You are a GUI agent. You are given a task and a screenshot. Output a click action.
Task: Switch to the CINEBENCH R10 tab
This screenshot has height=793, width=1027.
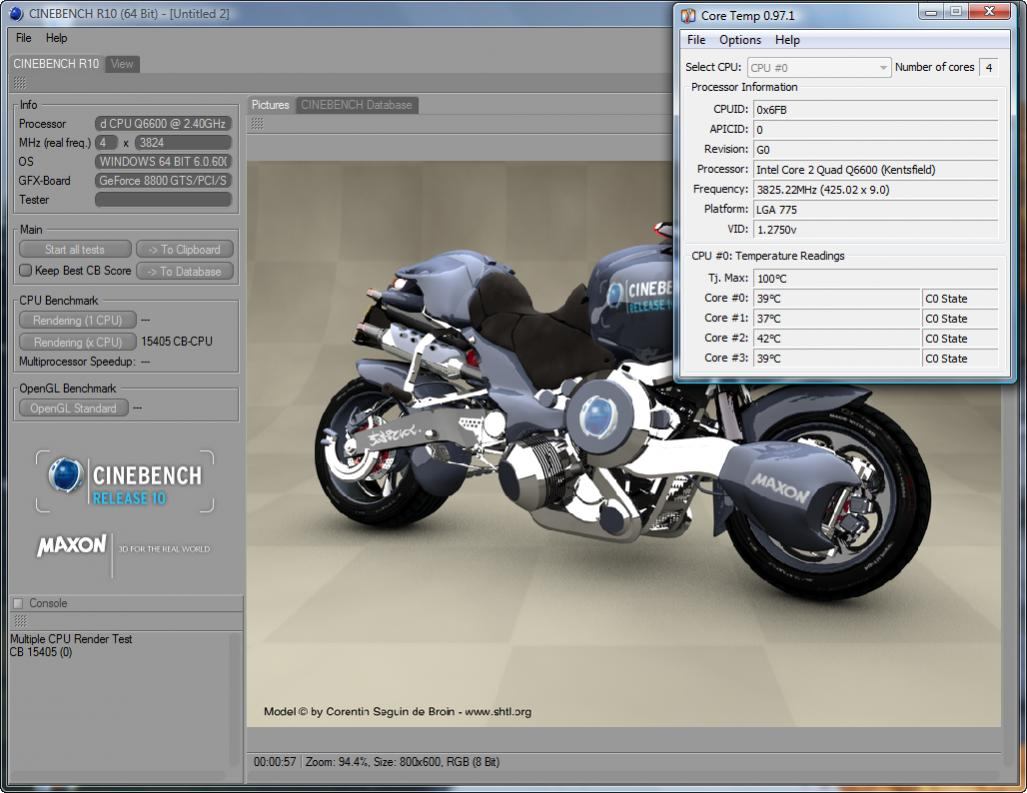click(x=56, y=64)
